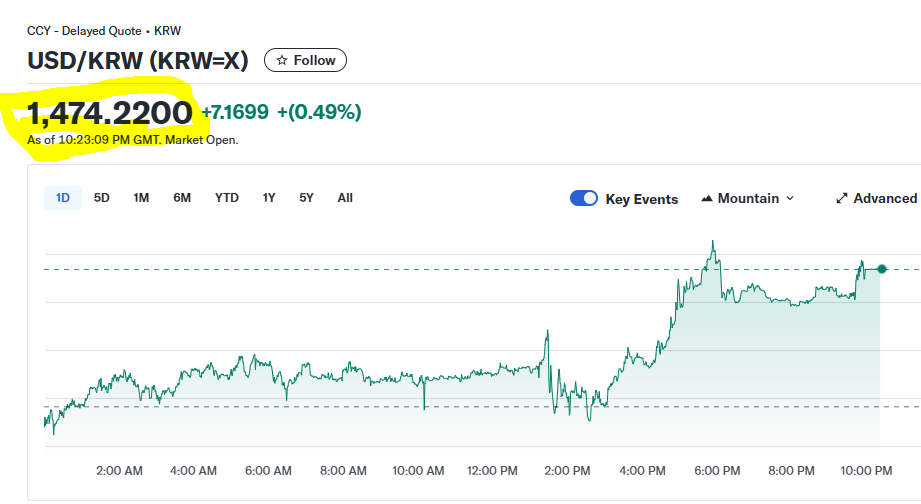Follow the USD/KRW currency pair
Image resolution: width=921 pixels, height=504 pixels.
coord(306,61)
